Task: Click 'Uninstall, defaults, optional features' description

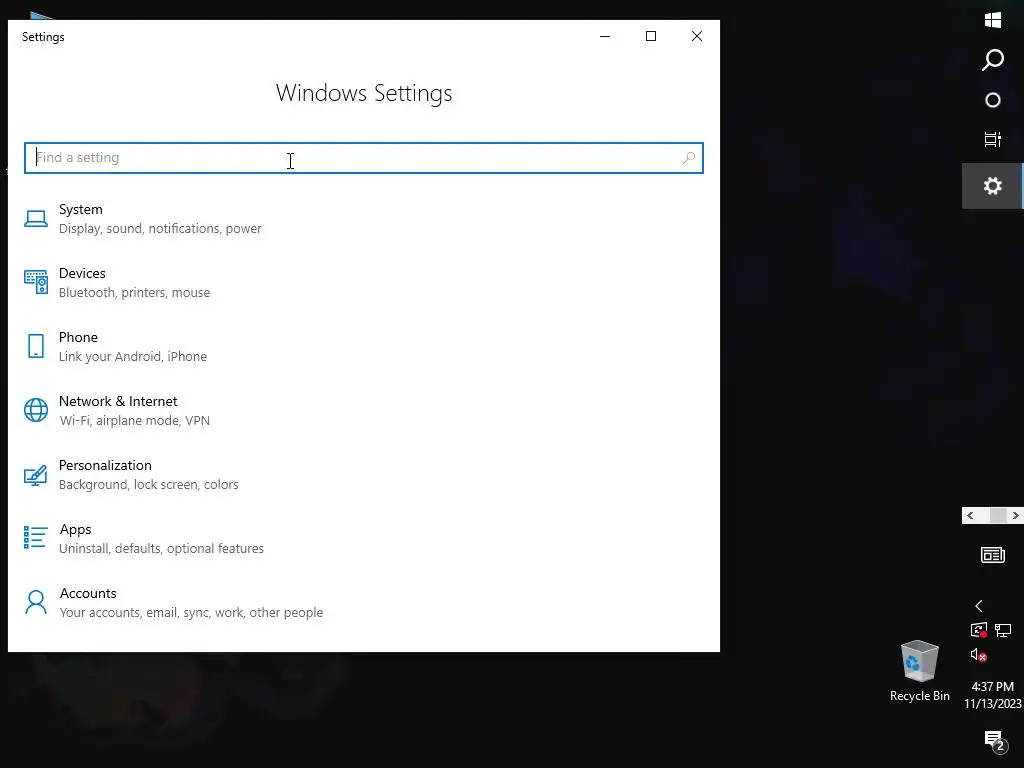Action: click(161, 549)
